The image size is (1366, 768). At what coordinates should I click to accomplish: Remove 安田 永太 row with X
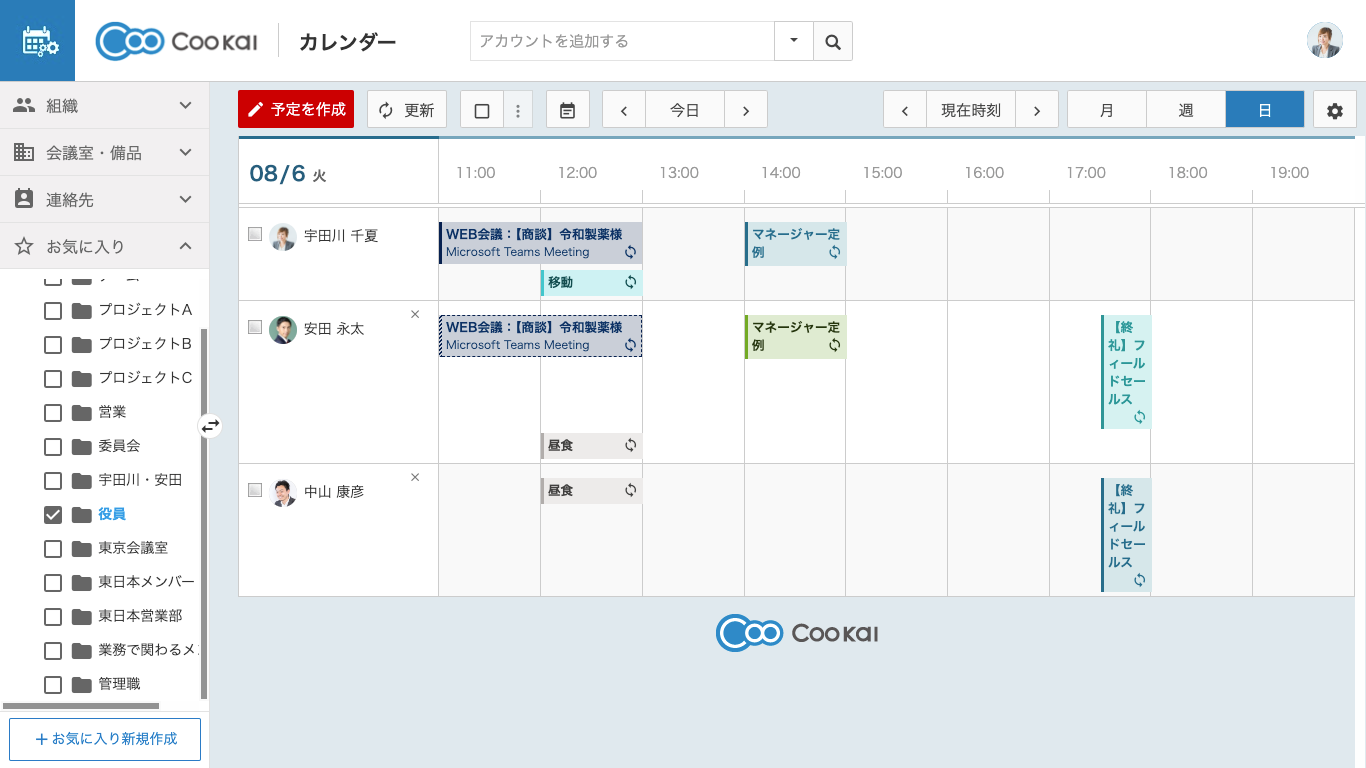tap(415, 314)
